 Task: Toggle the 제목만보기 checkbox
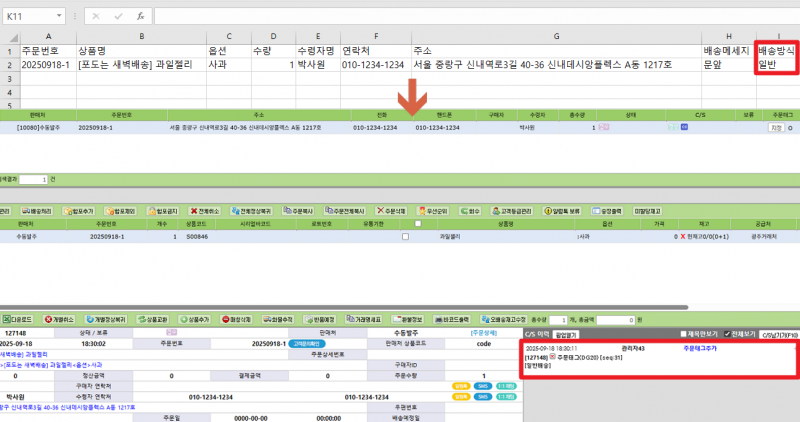(680, 333)
